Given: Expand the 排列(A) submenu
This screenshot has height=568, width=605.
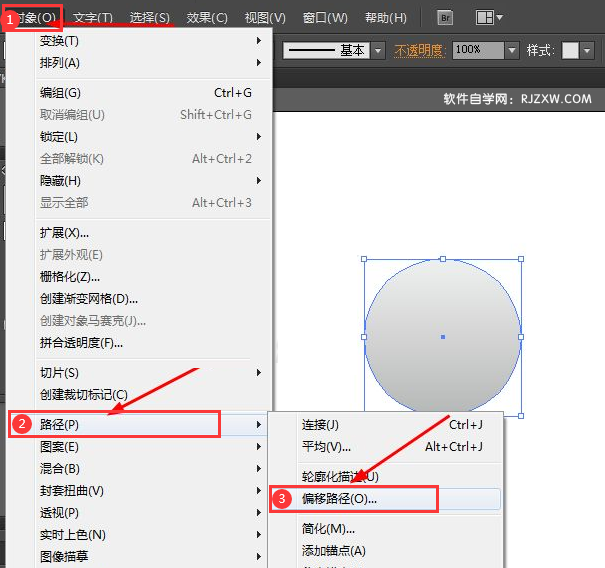Looking at the screenshot, I should click(152, 63).
